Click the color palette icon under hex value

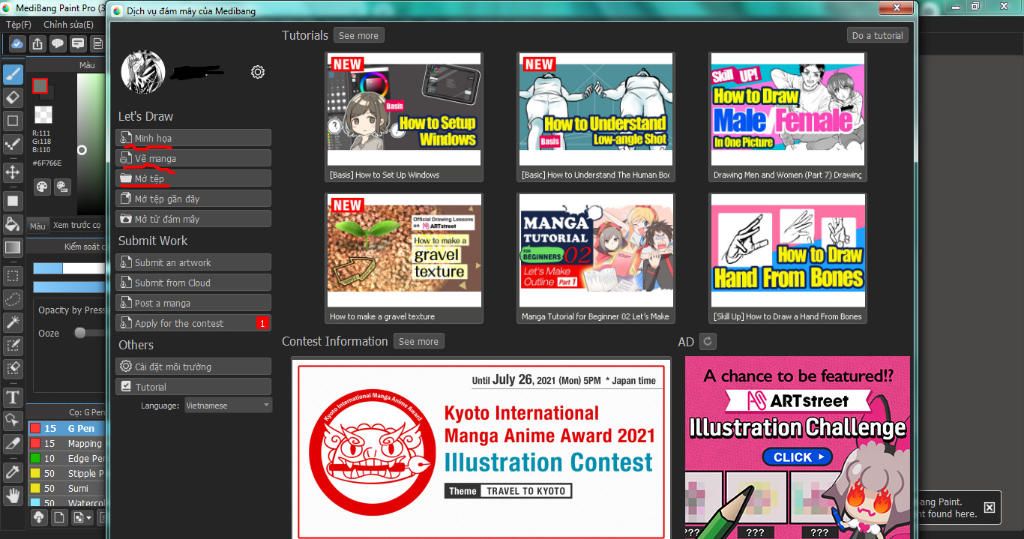click(x=42, y=187)
